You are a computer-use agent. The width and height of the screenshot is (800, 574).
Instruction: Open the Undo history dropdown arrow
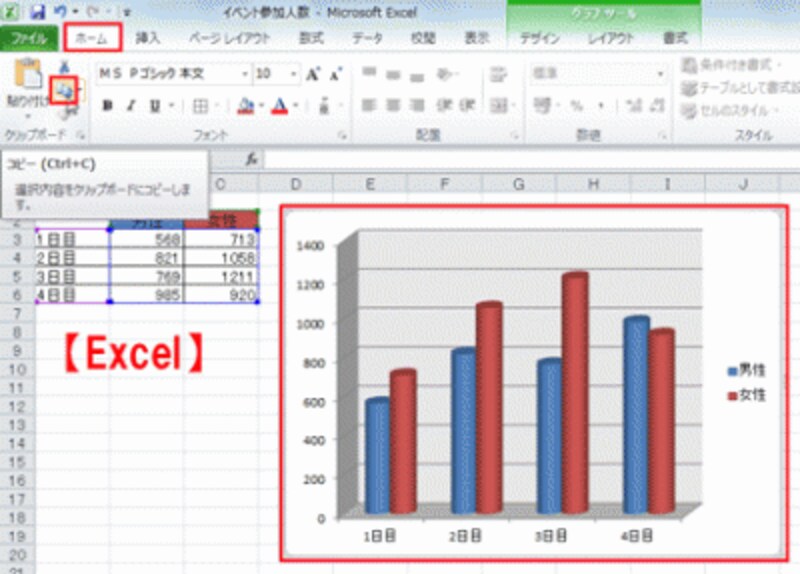point(76,11)
